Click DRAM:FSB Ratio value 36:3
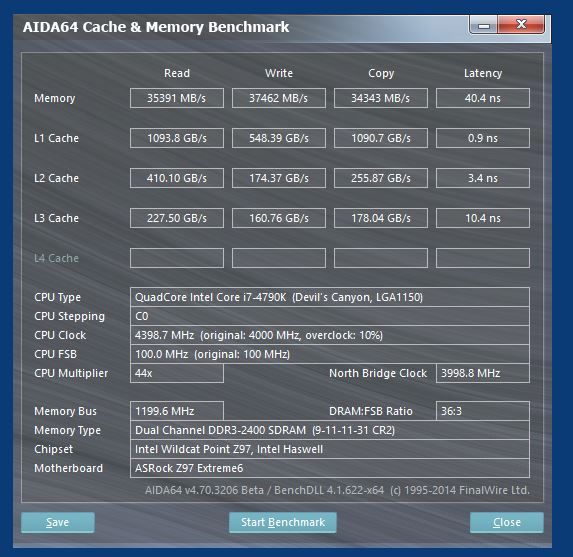The image size is (573, 557). pos(483,411)
